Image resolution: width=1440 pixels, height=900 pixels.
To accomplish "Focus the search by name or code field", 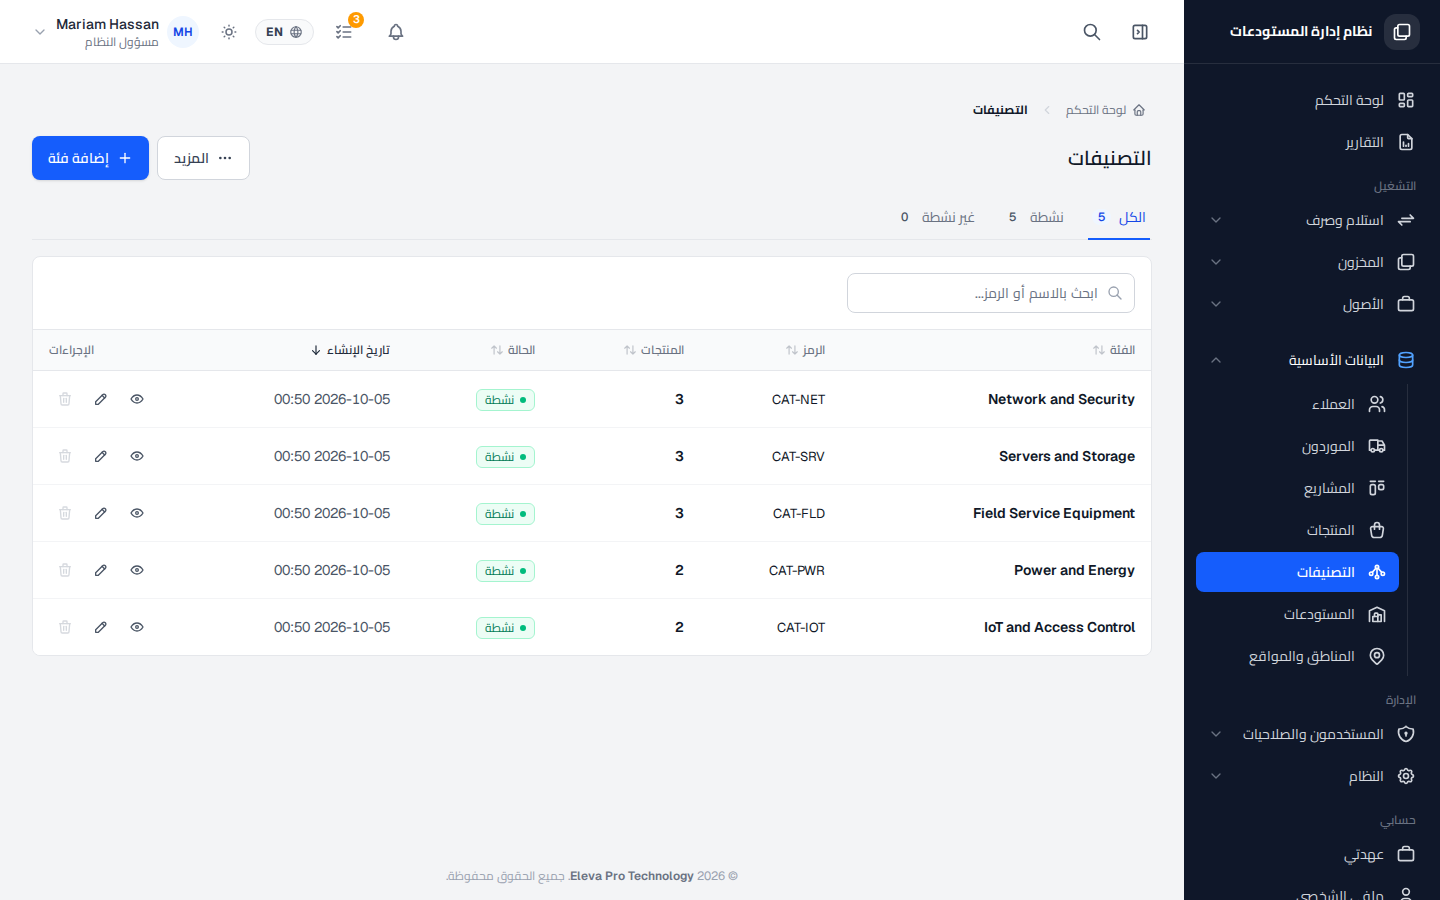I will tap(991, 293).
